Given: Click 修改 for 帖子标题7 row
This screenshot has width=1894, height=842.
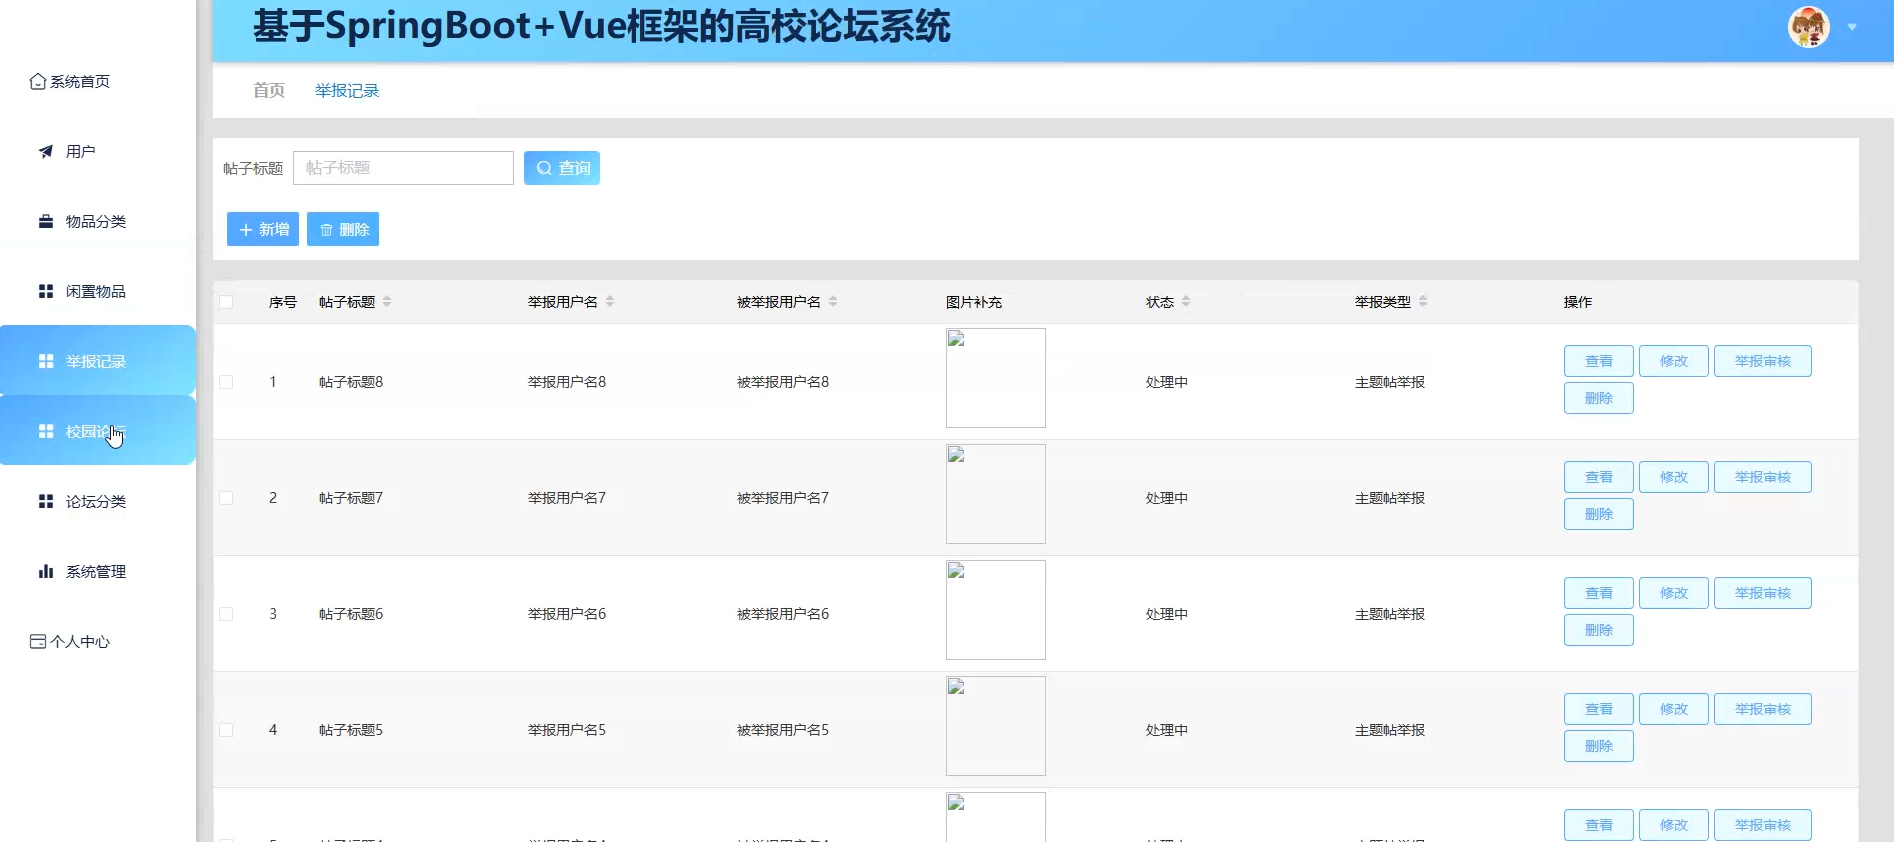Looking at the screenshot, I should coord(1674,477).
